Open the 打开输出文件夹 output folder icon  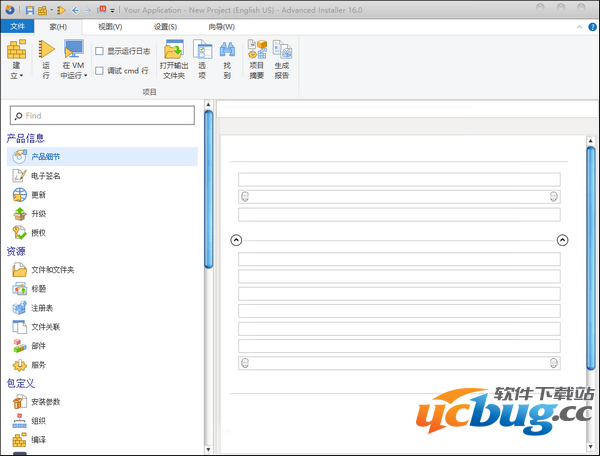pos(174,50)
